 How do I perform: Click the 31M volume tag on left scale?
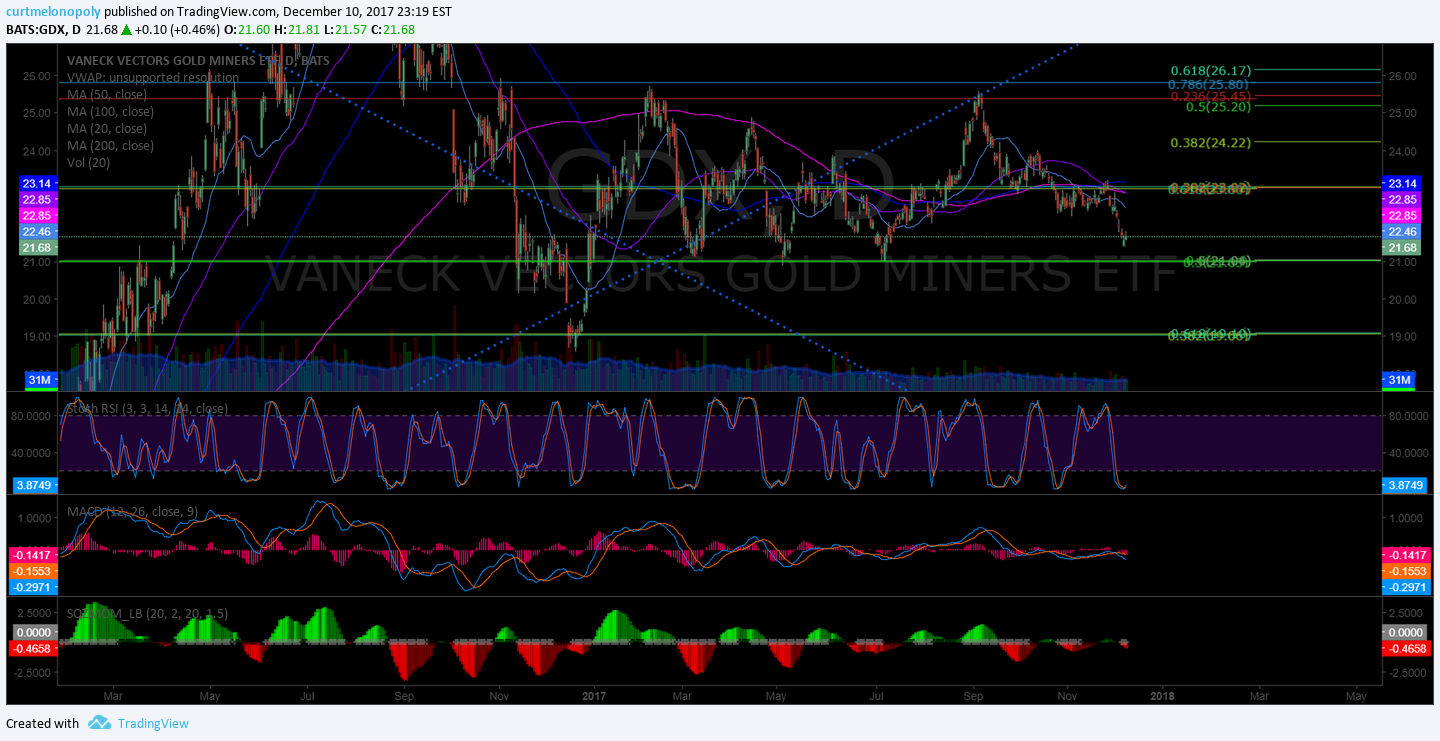[x=41, y=380]
